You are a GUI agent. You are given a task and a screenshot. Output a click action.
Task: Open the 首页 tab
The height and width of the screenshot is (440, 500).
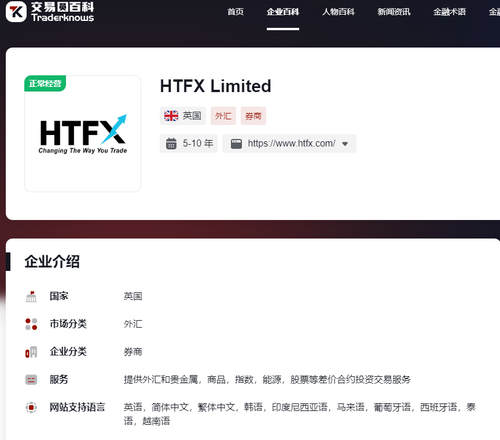pos(236,12)
